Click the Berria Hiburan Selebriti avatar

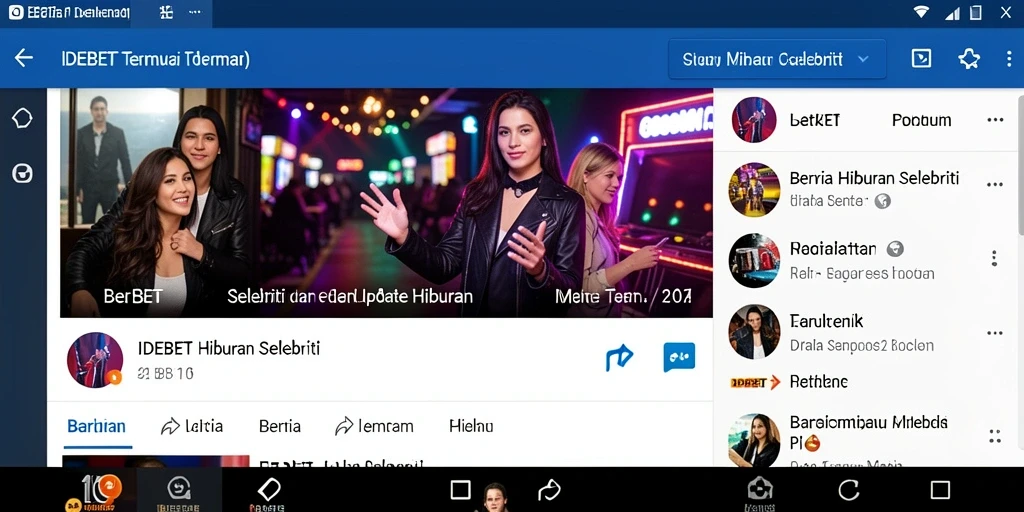[x=754, y=189]
